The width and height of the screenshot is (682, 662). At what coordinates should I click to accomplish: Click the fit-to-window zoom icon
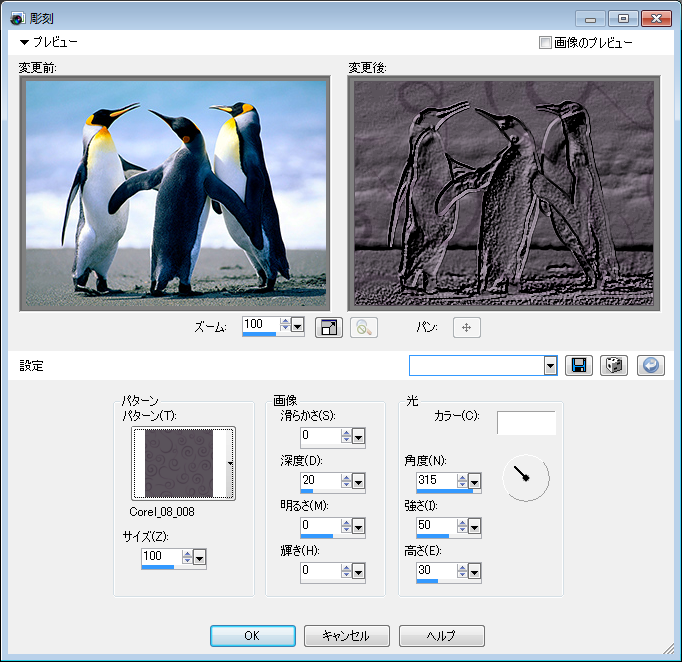[x=328, y=327]
